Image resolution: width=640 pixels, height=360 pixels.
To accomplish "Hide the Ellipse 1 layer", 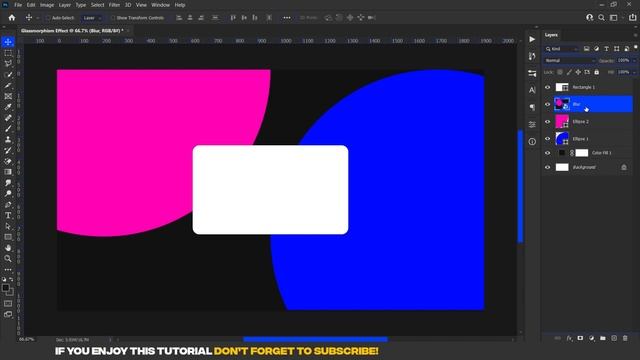I will (x=548, y=139).
